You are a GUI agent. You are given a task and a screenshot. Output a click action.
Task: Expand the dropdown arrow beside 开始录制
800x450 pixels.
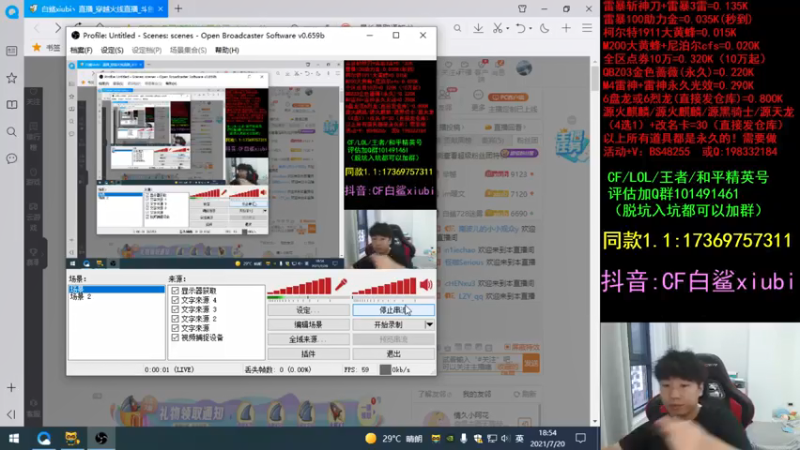[x=430, y=324]
